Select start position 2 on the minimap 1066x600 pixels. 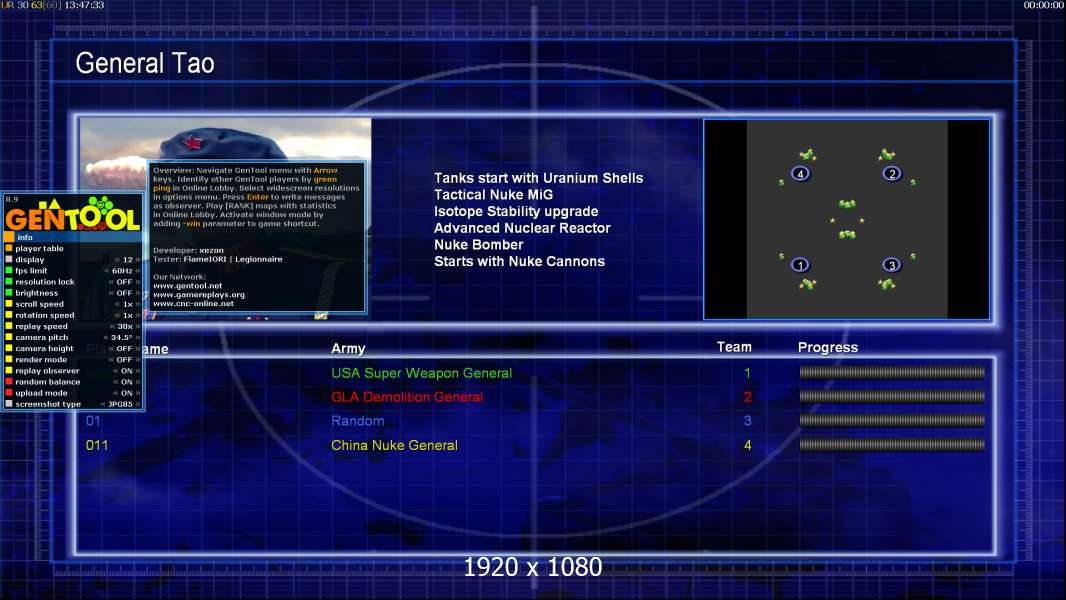click(x=892, y=174)
